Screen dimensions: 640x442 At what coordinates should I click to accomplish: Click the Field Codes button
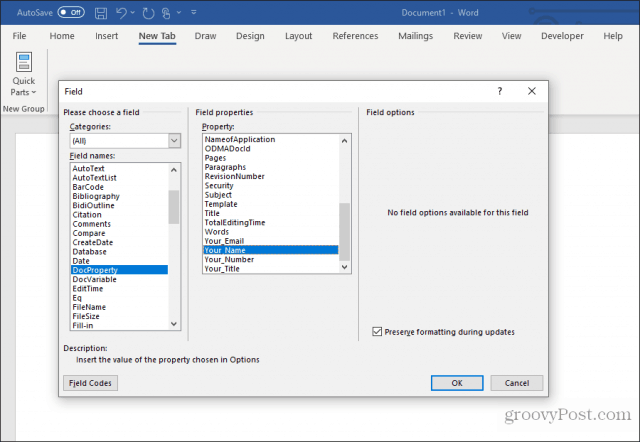90,383
